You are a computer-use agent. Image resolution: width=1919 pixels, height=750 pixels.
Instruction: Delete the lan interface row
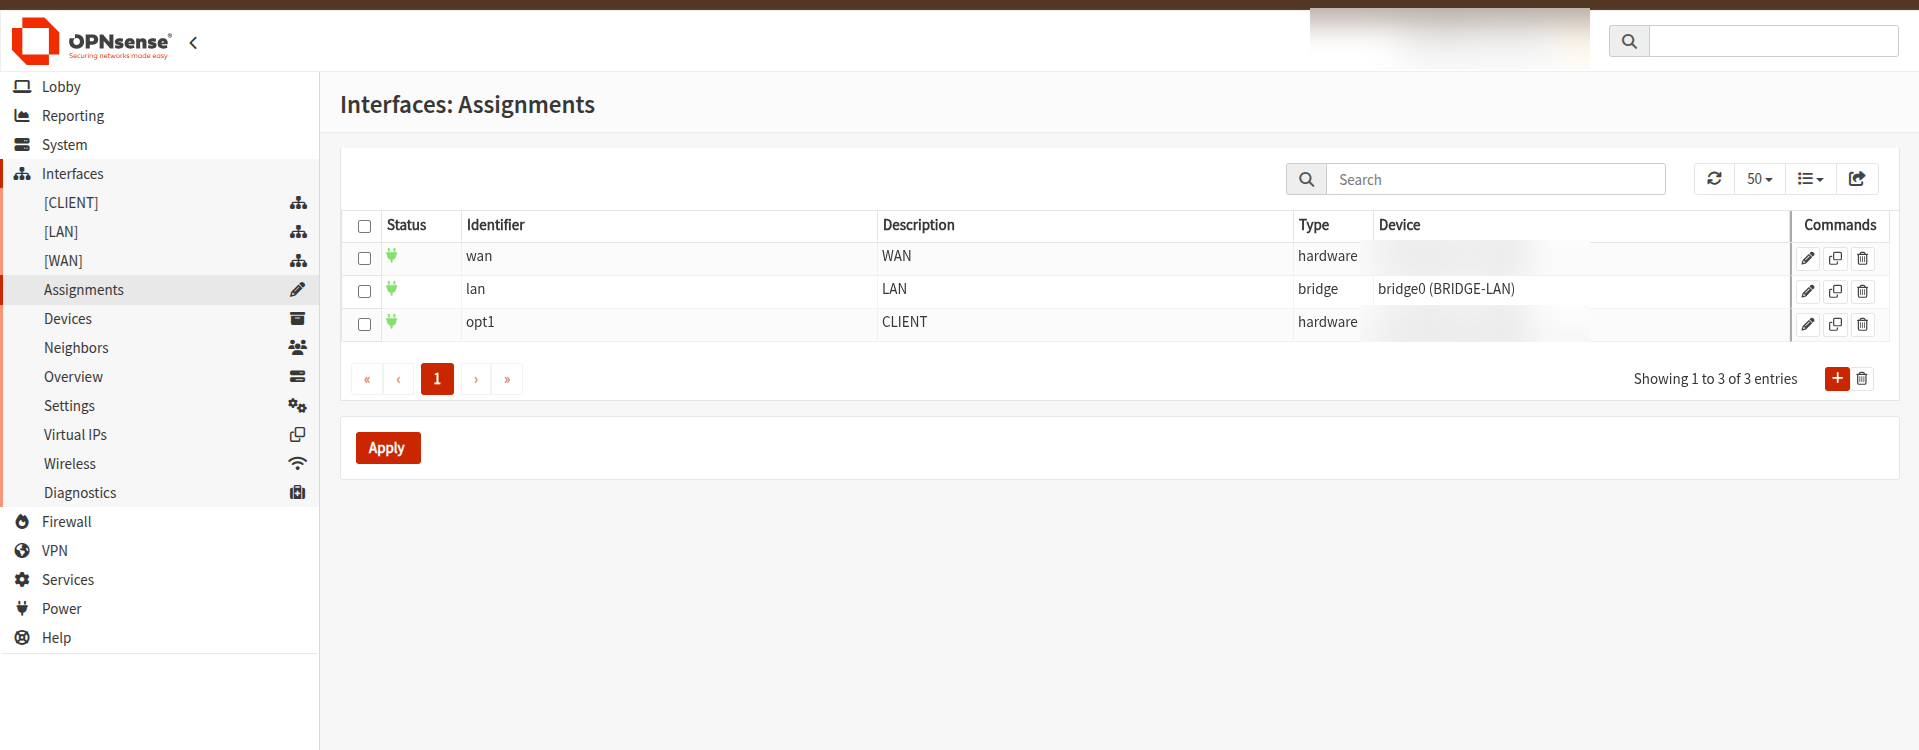pyautogui.click(x=1862, y=292)
